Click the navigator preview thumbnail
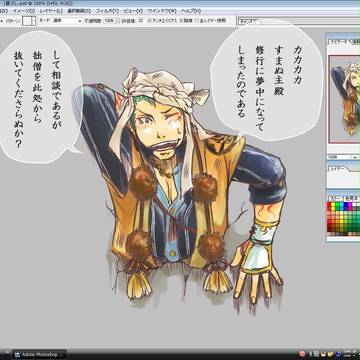360x360 pixels. tap(345, 99)
